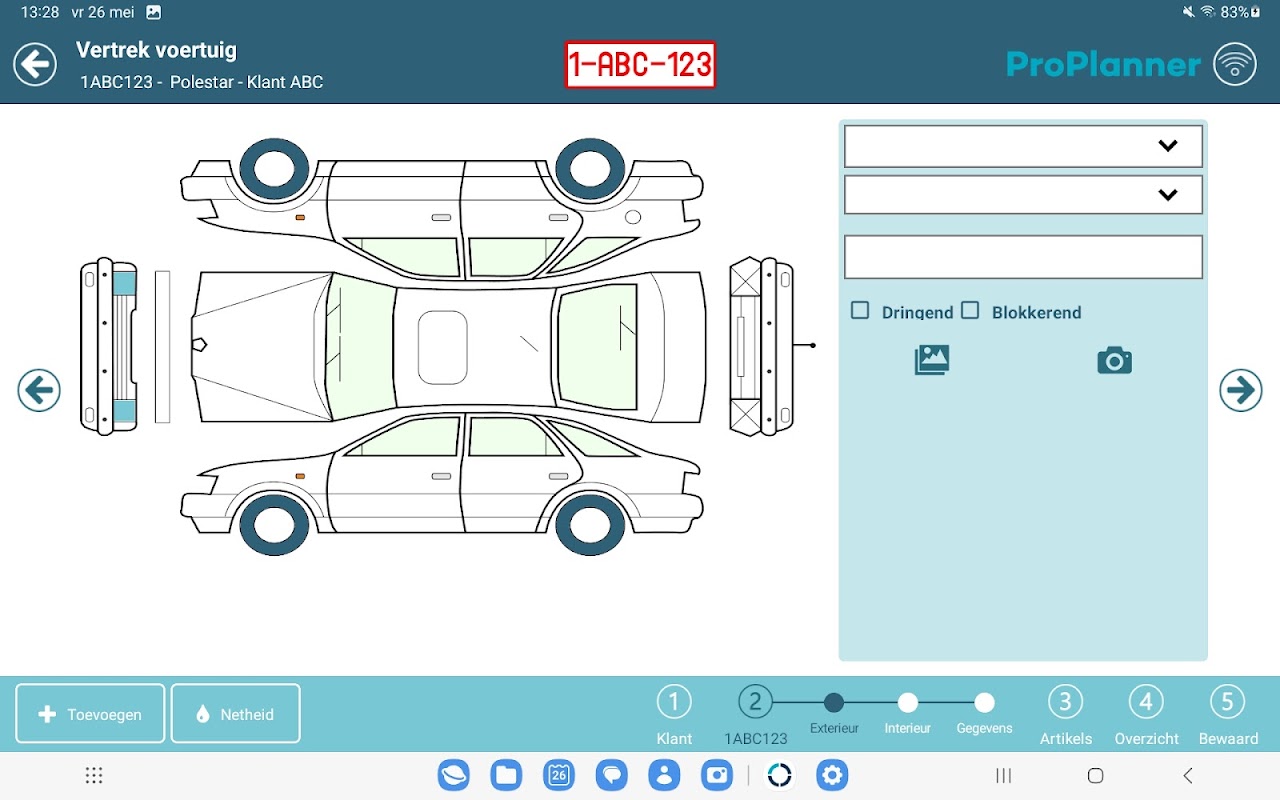Open the settings gear in the taskbar

pos(832,775)
